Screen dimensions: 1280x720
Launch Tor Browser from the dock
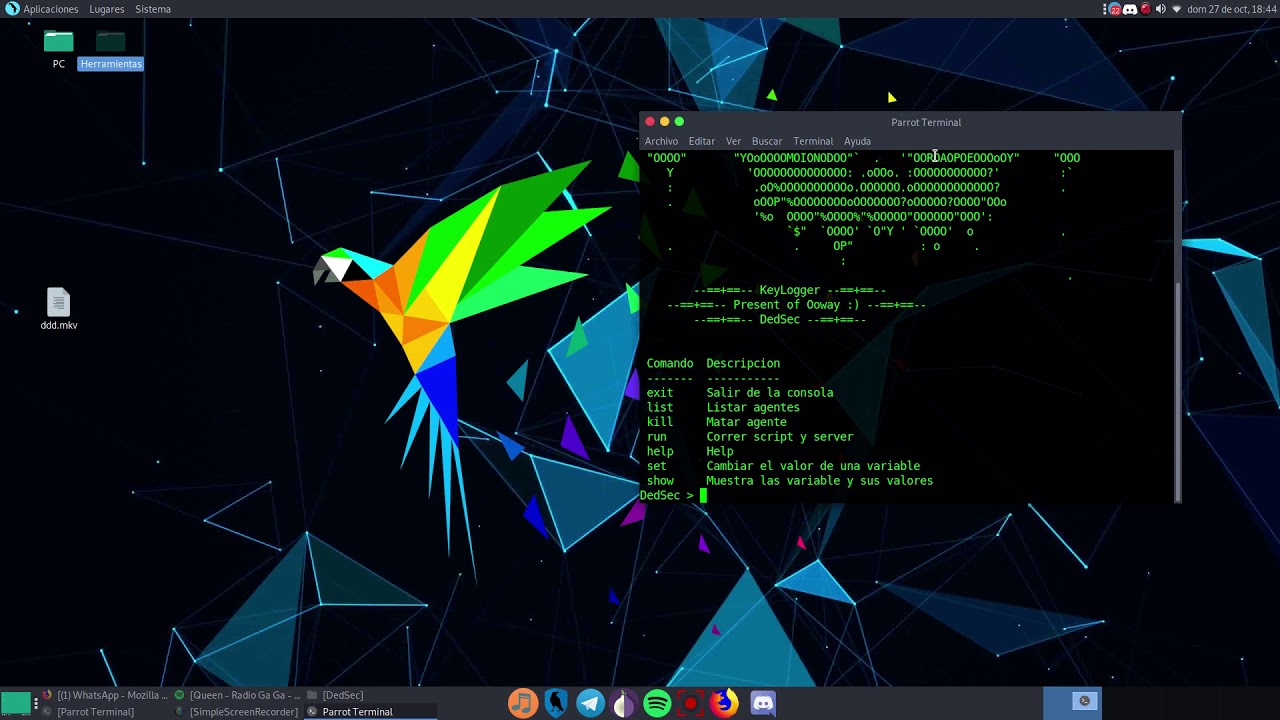tap(624, 703)
